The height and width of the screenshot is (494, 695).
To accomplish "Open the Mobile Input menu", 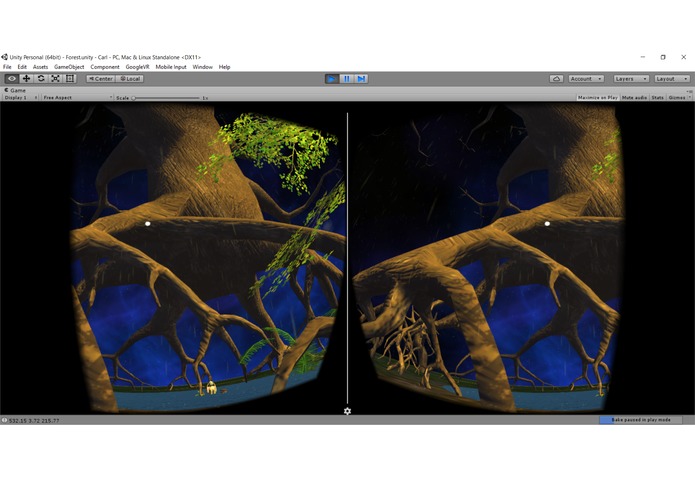I will [171, 67].
